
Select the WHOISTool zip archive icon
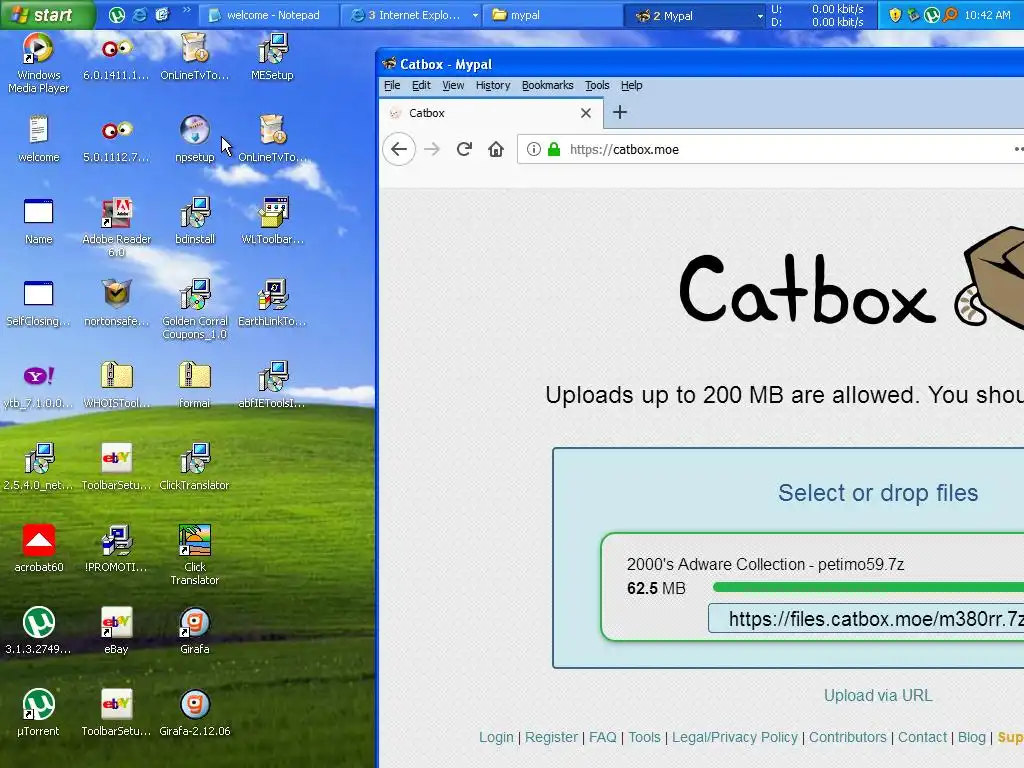tap(116, 385)
